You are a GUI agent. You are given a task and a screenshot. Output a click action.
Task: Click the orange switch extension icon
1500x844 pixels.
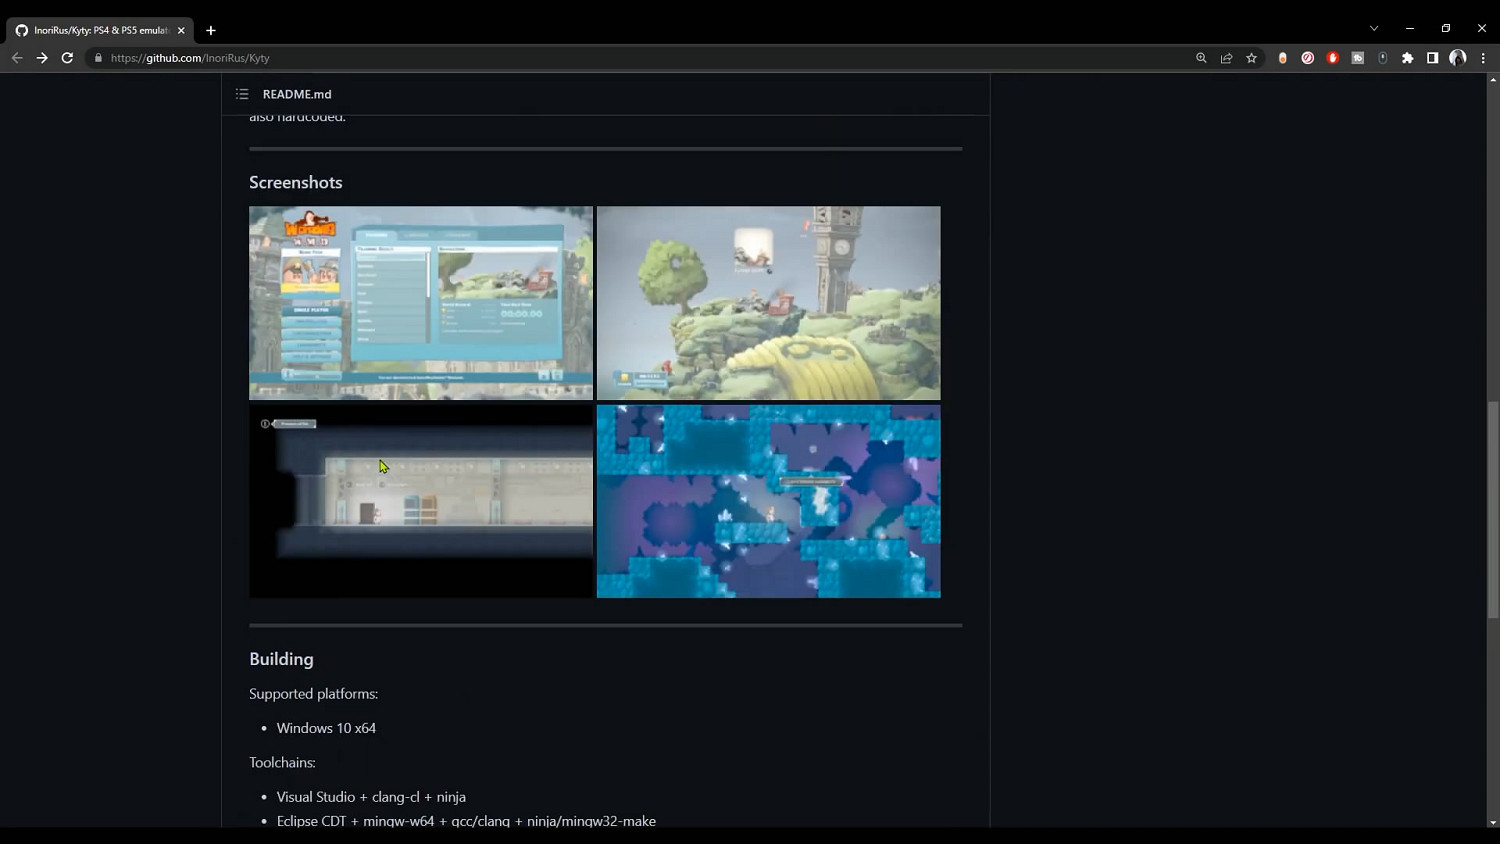point(1283,58)
